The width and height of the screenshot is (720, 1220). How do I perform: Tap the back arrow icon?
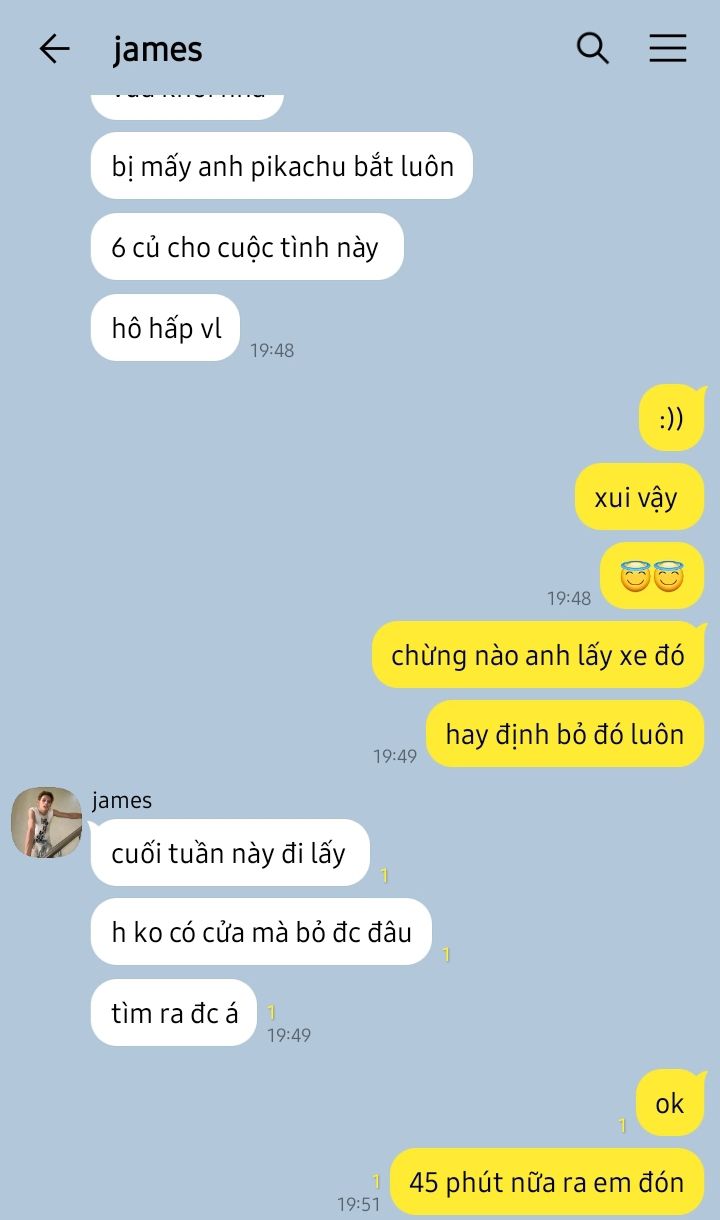pos(54,49)
